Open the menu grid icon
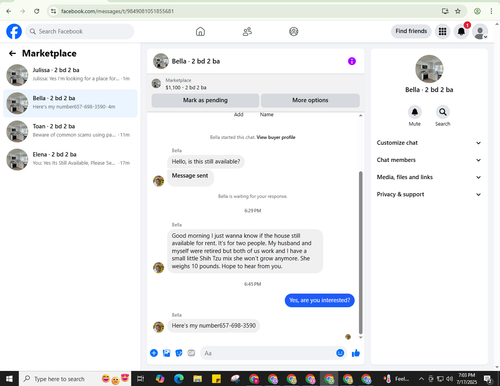 (442, 31)
